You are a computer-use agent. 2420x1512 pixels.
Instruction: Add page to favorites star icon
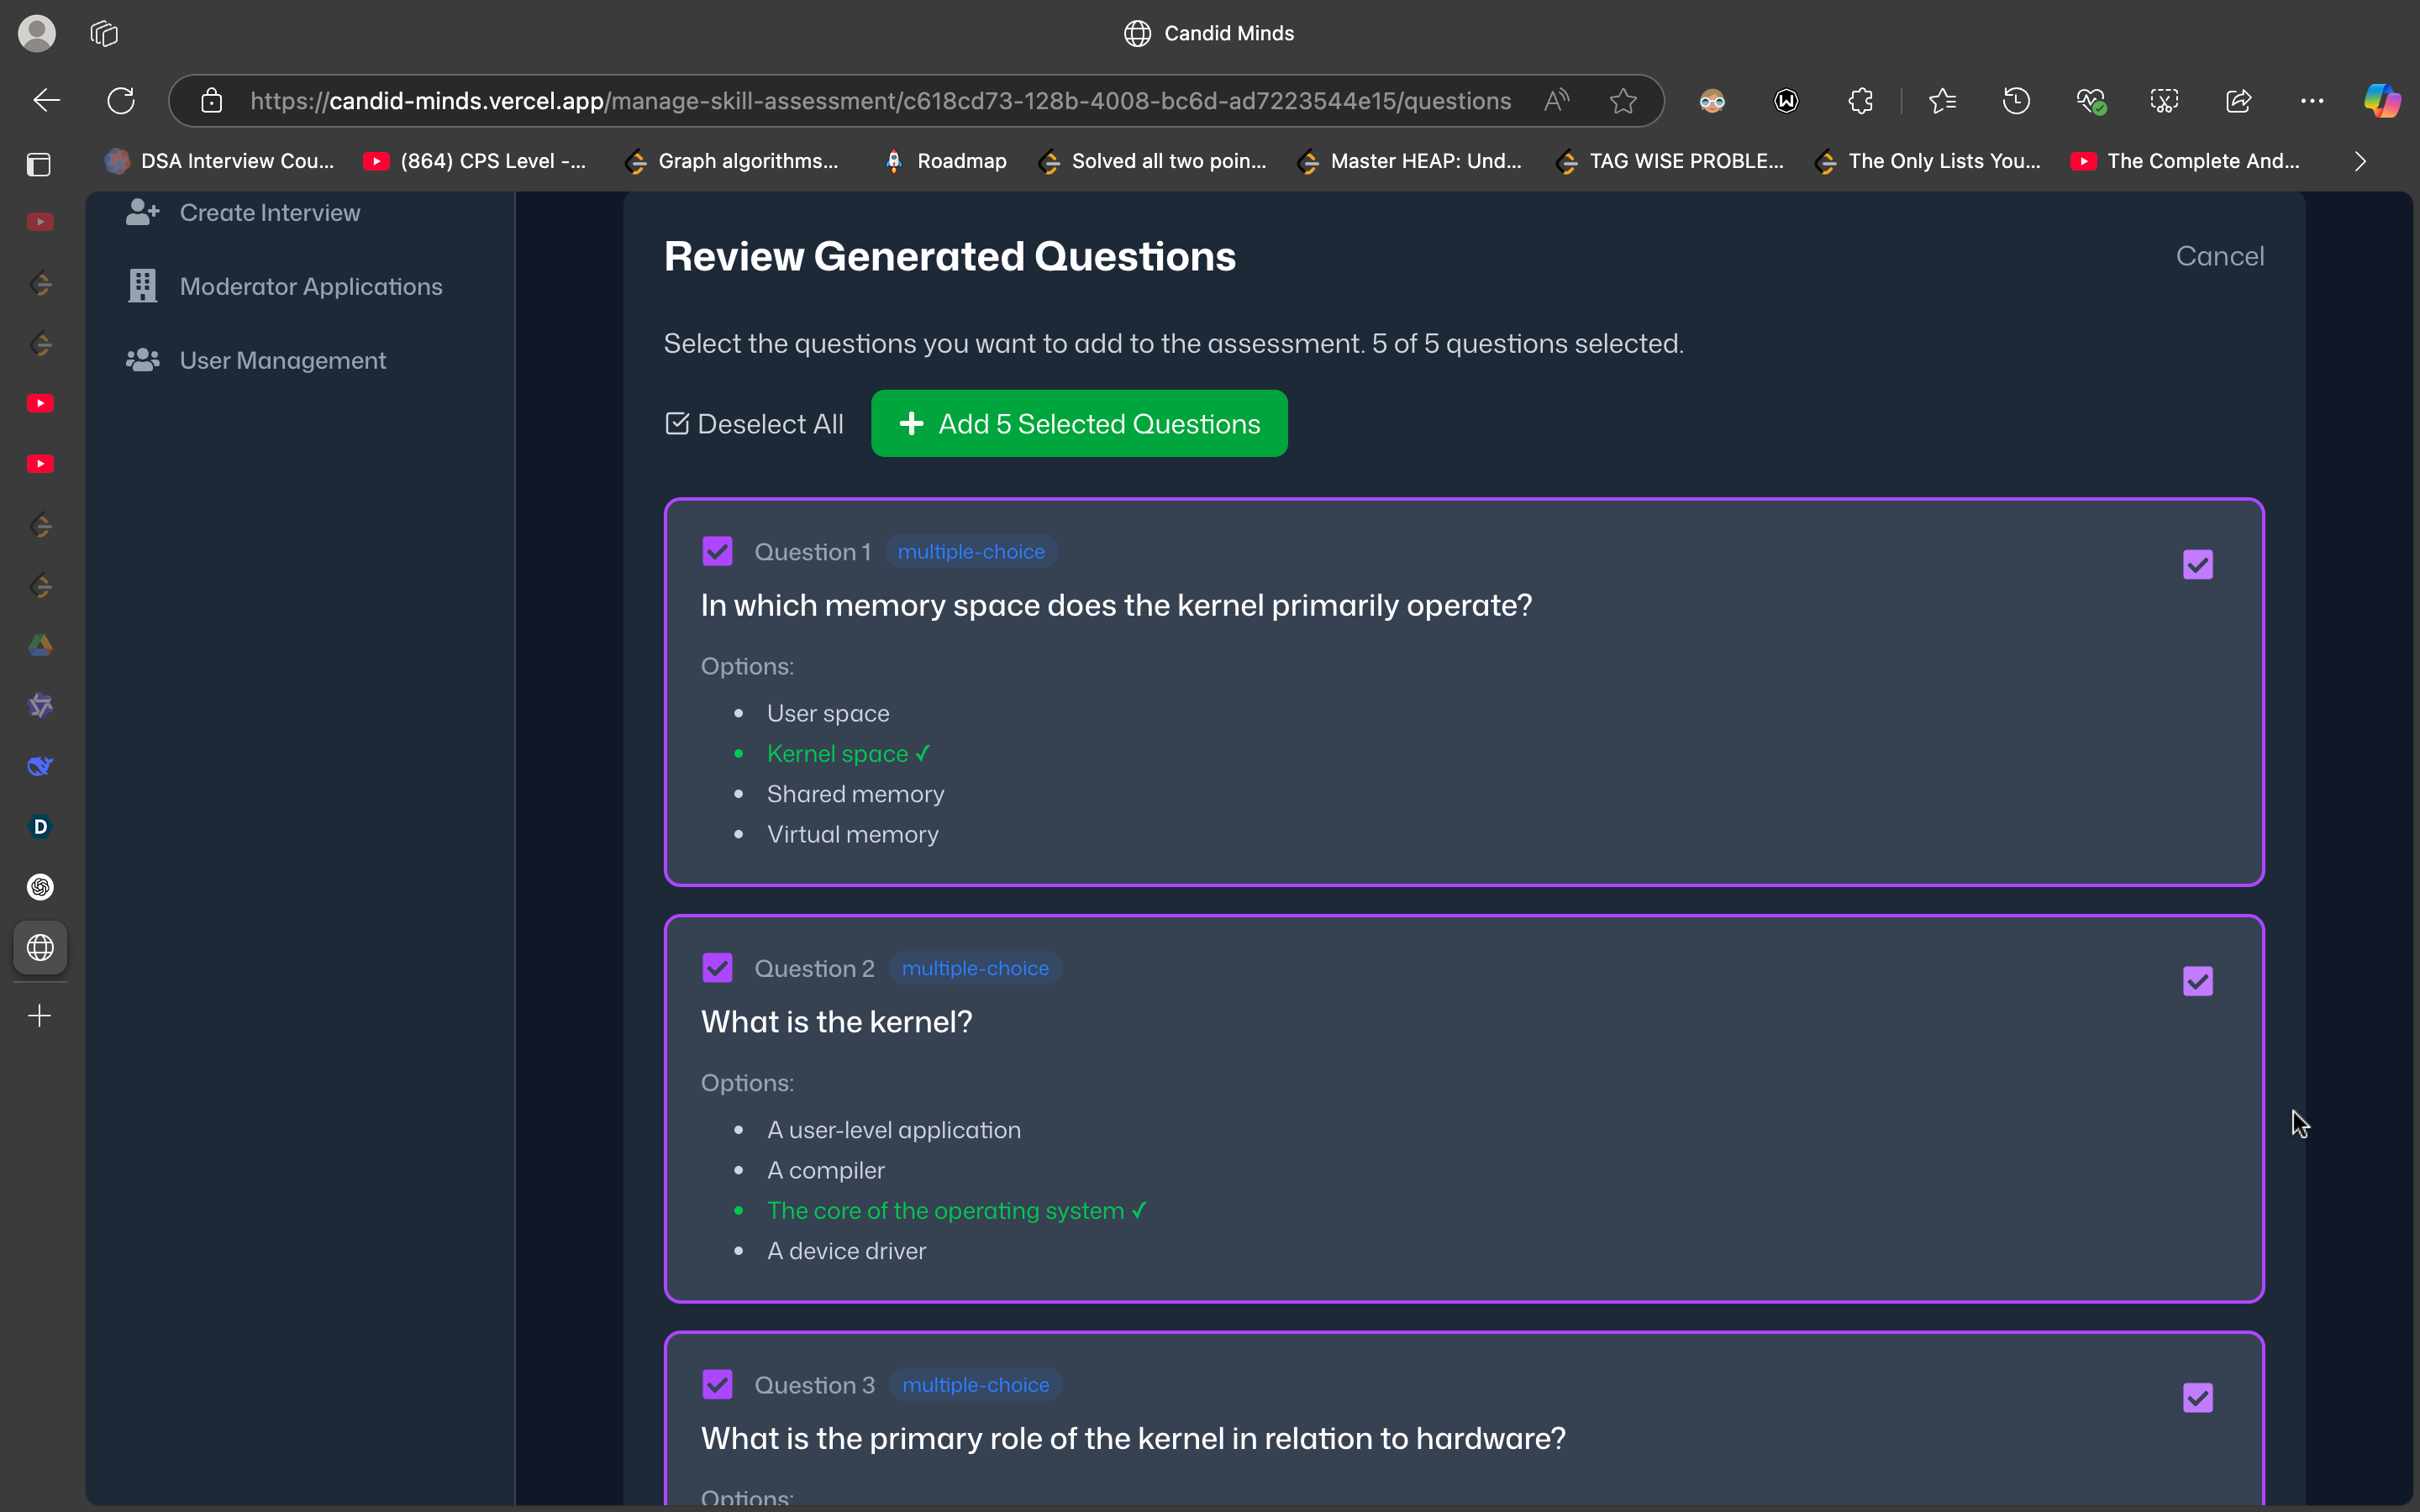tap(1623, 101)
